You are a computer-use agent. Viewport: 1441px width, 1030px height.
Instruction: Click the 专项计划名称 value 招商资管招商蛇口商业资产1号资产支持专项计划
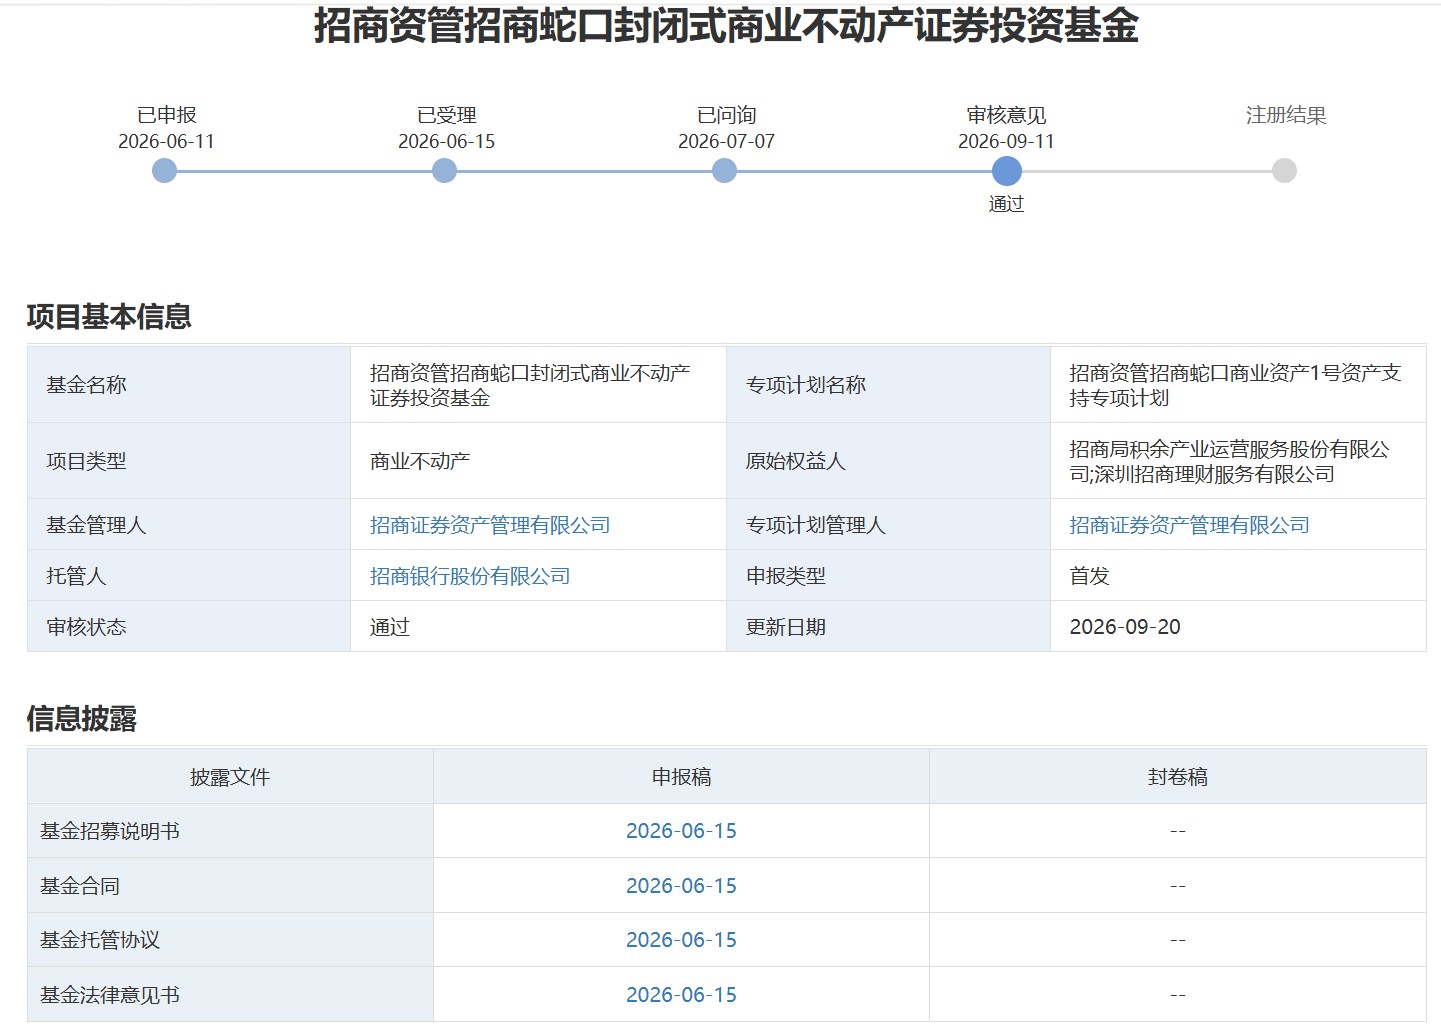[x=1235, y=385]
